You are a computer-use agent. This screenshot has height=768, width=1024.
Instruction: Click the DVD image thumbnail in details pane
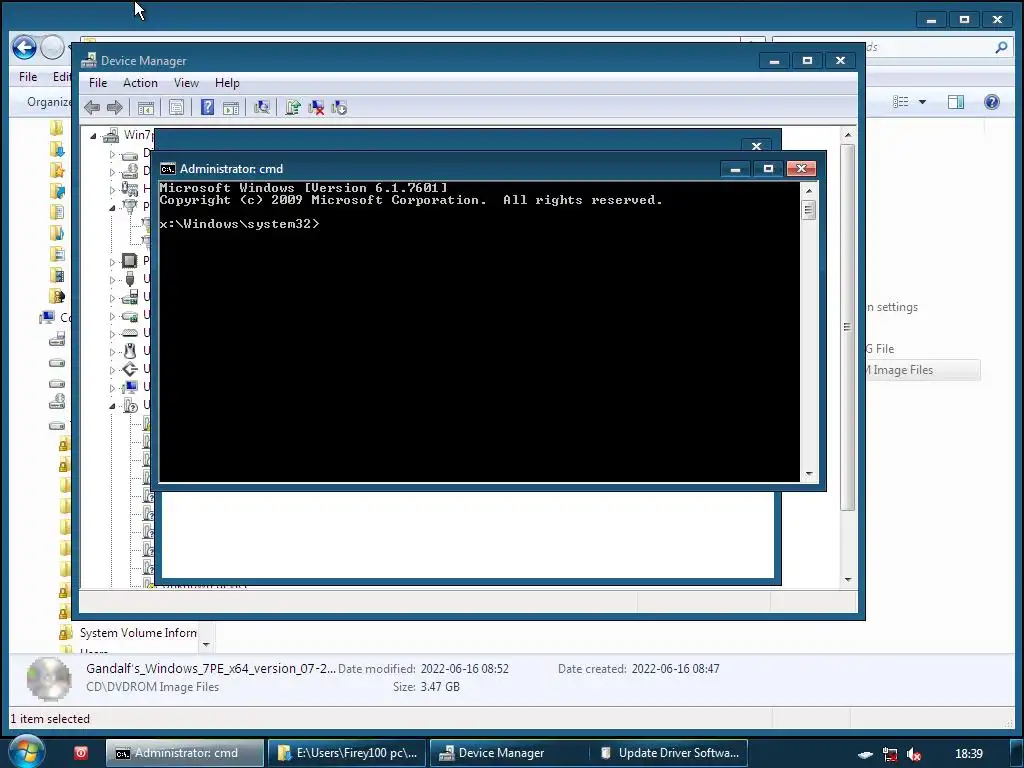pyautogui.click(x=49, y=679)
